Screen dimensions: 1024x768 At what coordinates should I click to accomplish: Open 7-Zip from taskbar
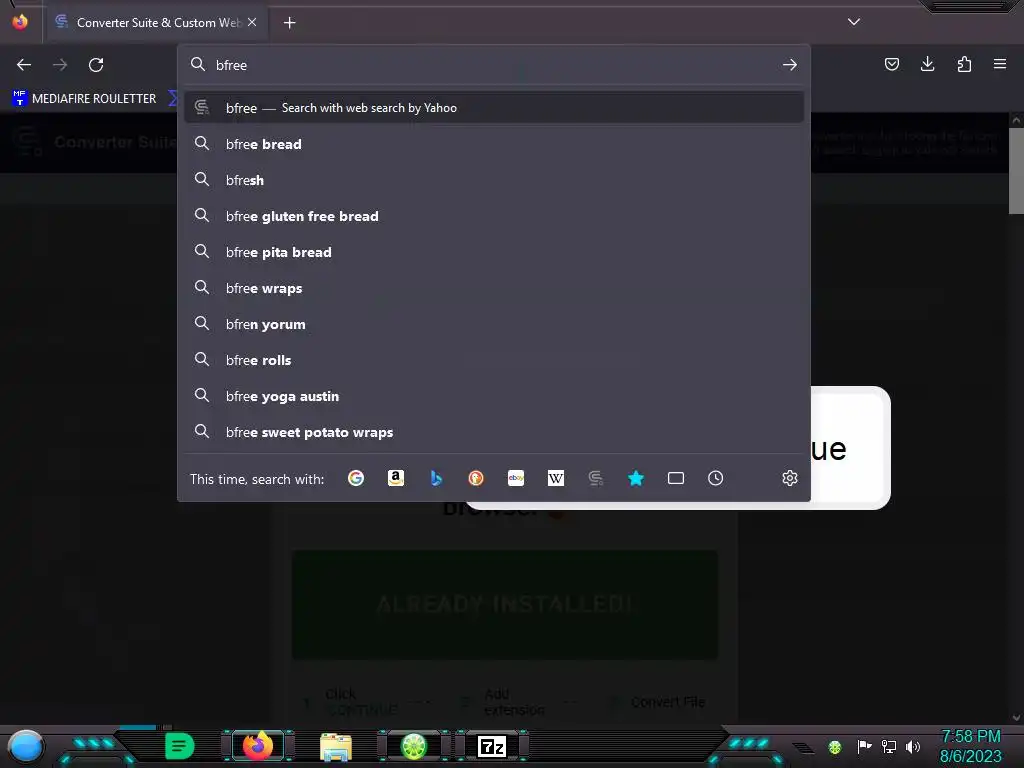pyautogui.click(x=492, y=746)
